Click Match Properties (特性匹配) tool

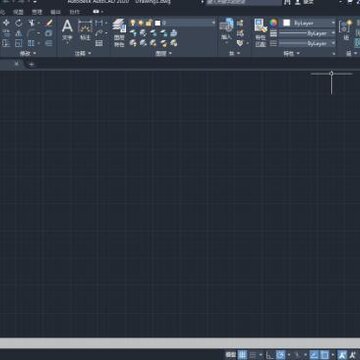pos(261,33)
